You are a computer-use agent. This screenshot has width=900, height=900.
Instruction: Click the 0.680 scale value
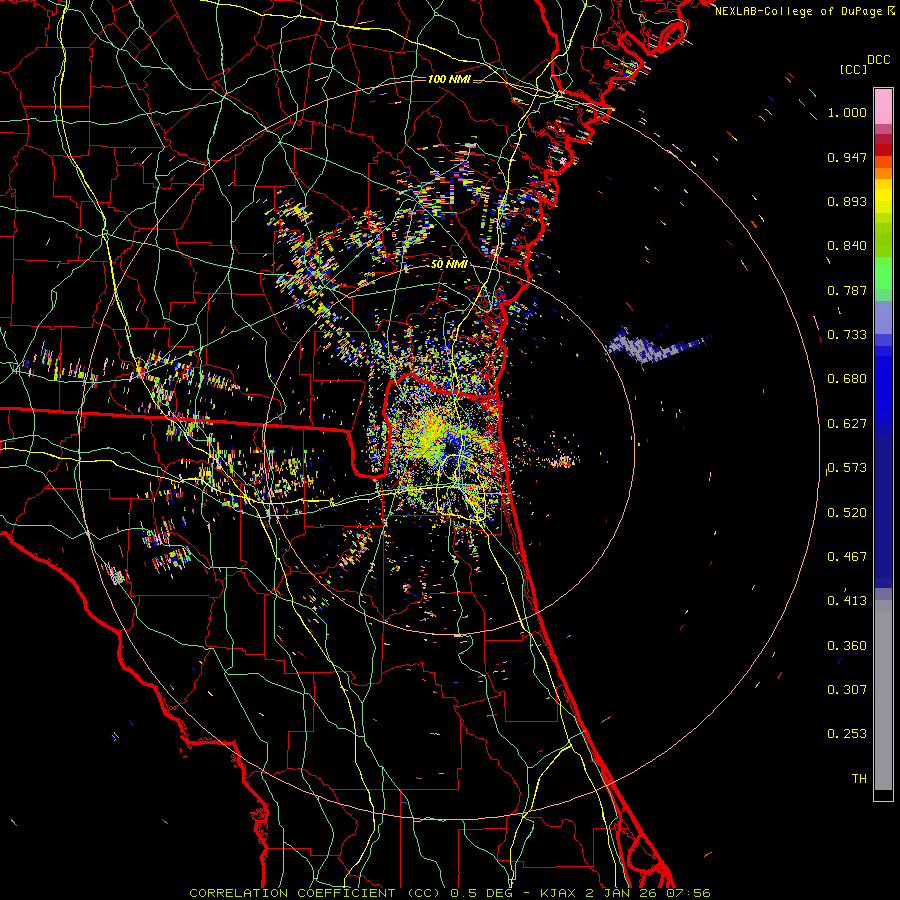click(847, 379)
